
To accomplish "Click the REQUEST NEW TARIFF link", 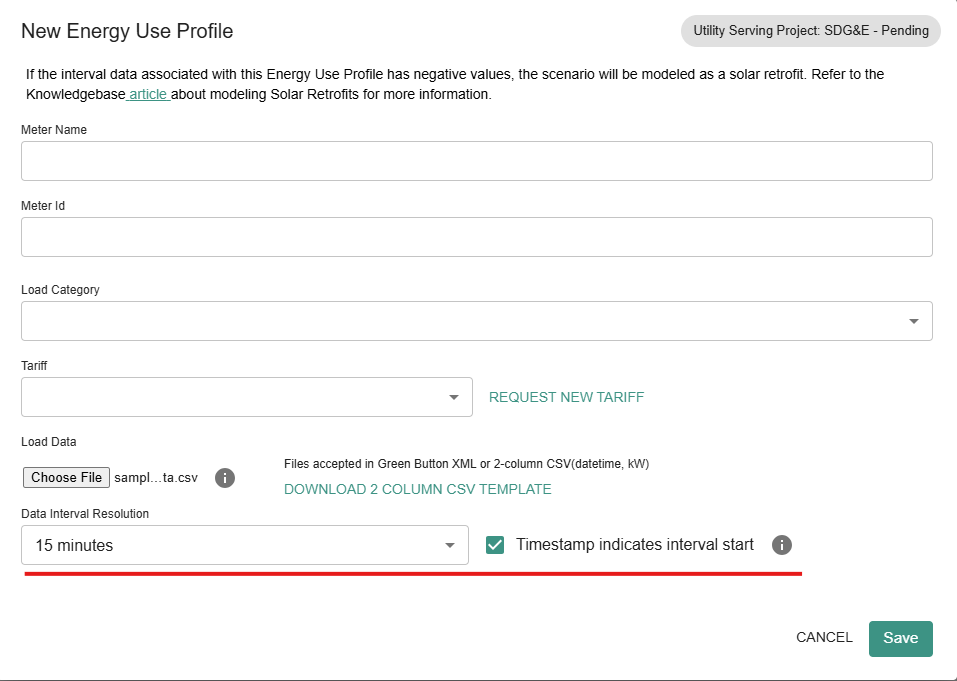I will click(x=566, y=397).
